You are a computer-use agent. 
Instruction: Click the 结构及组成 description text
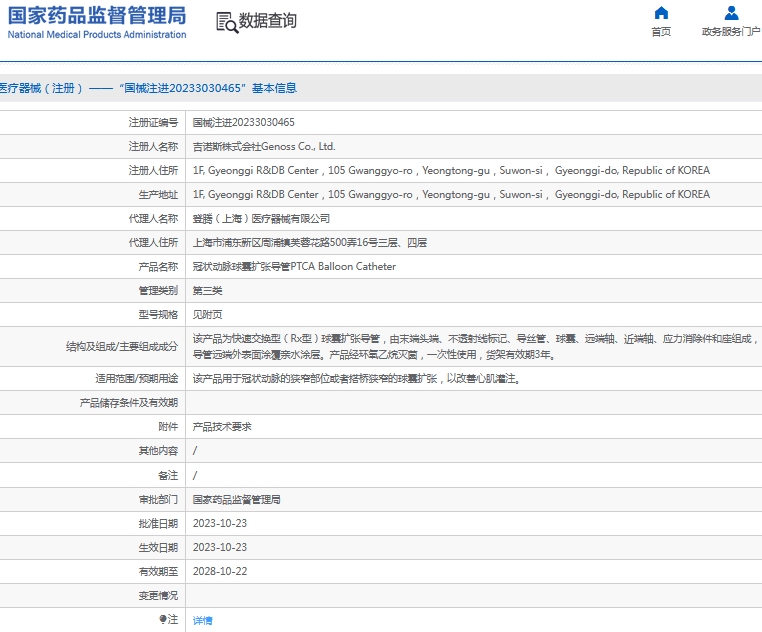(x=474, y=347)
